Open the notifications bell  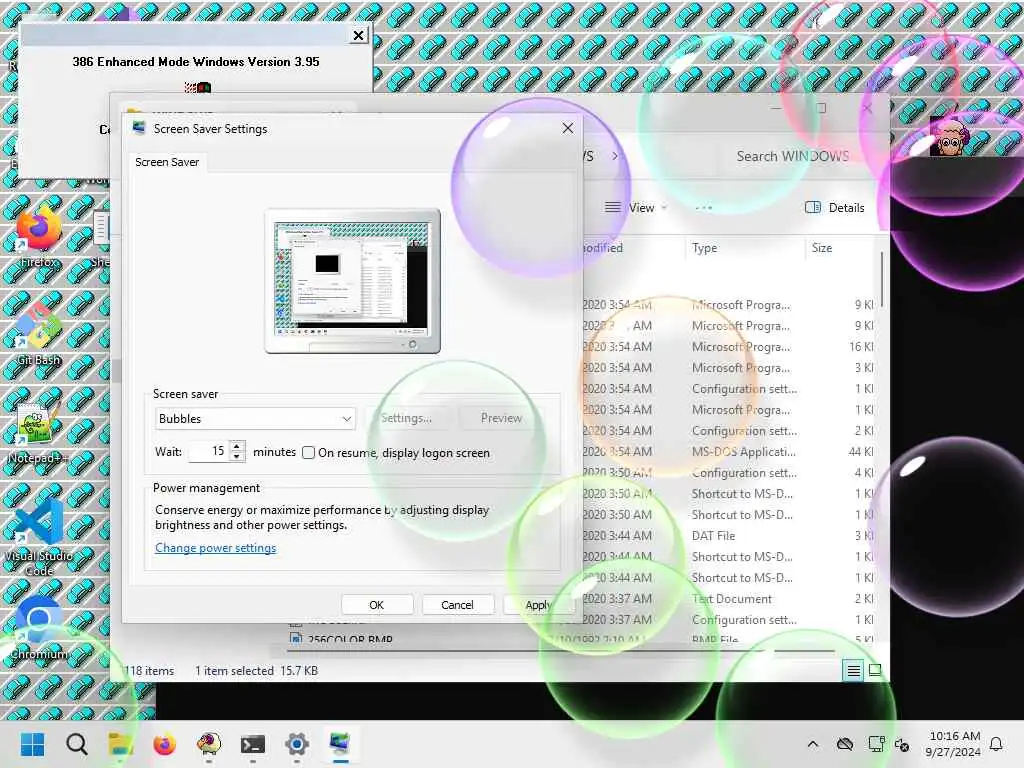click(x=996, y=744)
